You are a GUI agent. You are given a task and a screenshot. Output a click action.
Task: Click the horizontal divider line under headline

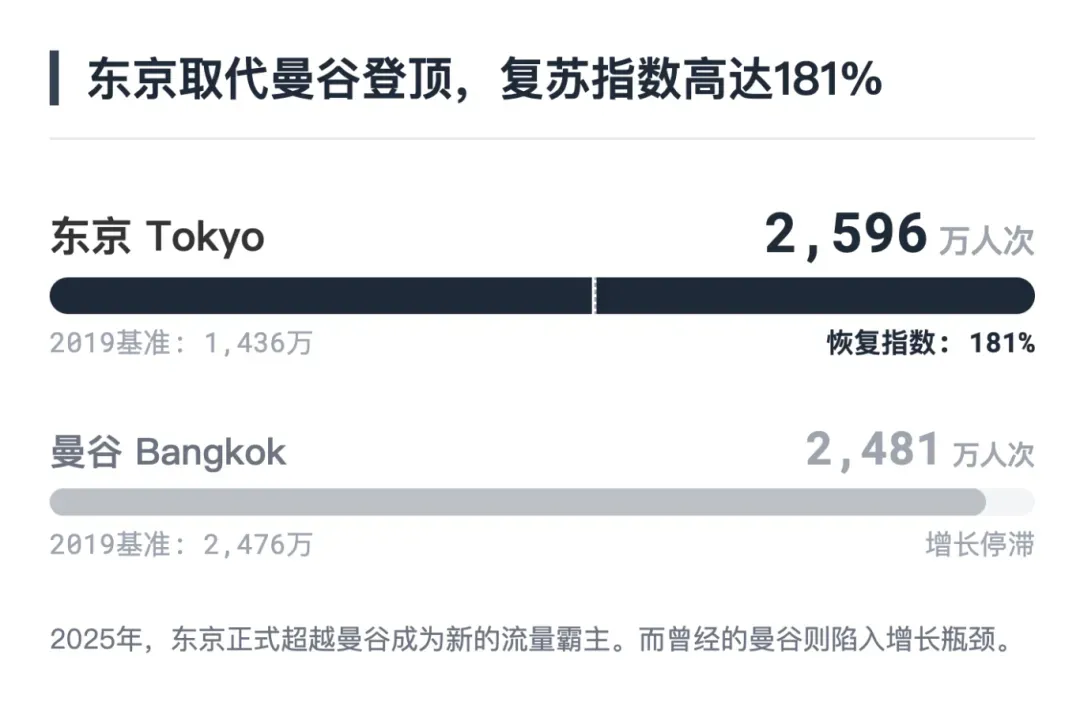[542, 138]
